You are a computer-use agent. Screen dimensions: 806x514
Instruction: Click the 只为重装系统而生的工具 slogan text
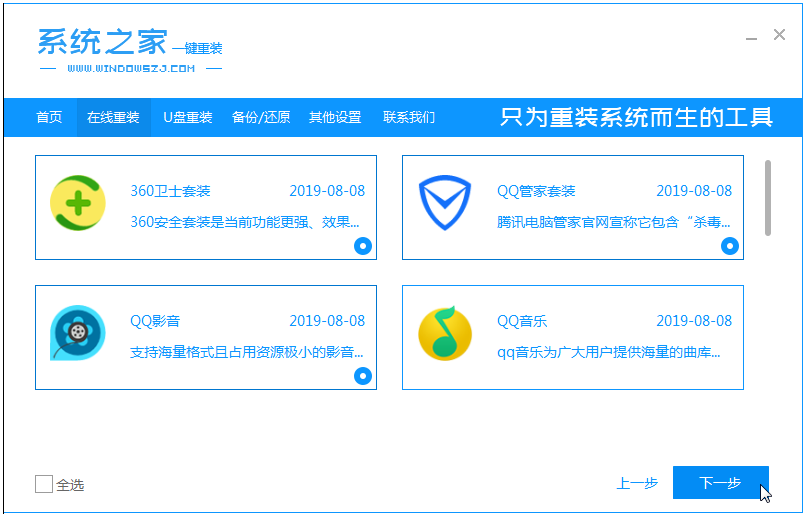pyautogui.click(x=636, y=117)
